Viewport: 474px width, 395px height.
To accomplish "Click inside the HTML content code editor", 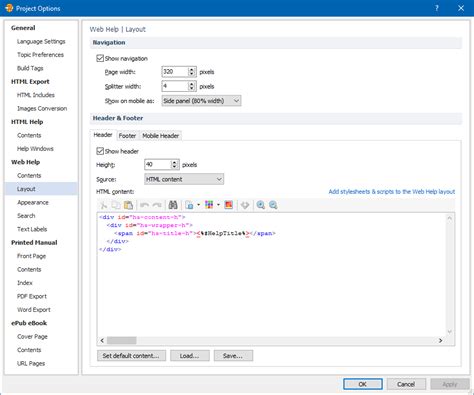I will click(x=271, y=274).
